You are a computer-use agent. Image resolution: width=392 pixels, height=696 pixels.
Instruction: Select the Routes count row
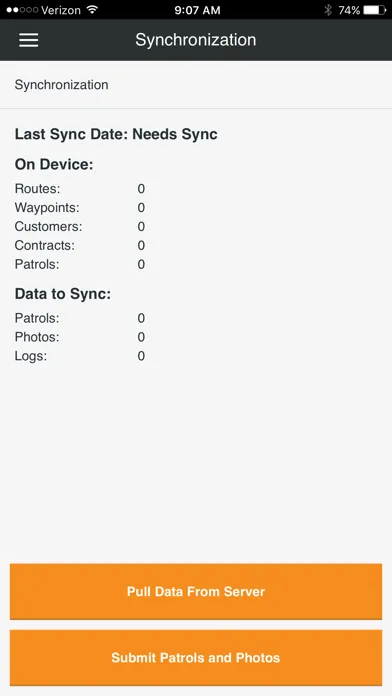80,189
